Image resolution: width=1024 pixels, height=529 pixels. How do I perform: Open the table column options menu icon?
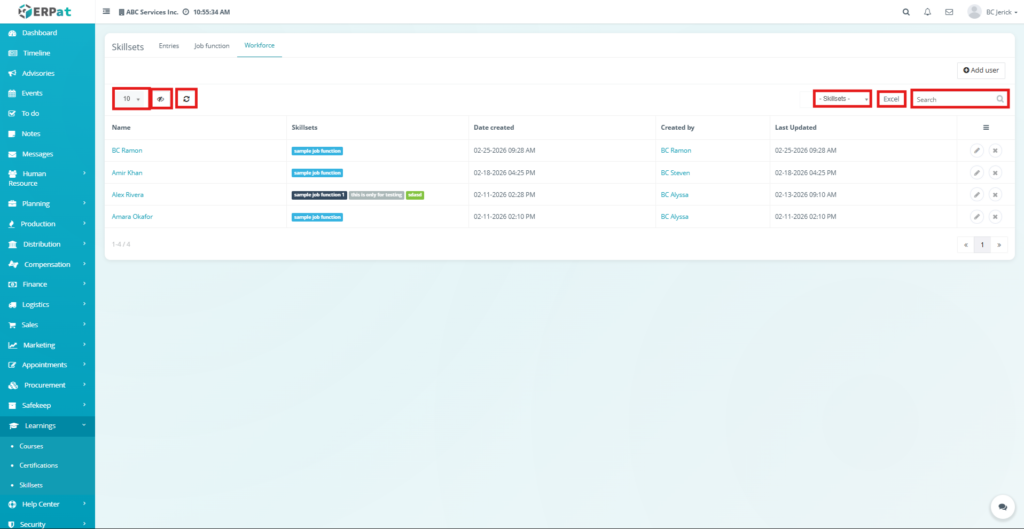(985, 128)
